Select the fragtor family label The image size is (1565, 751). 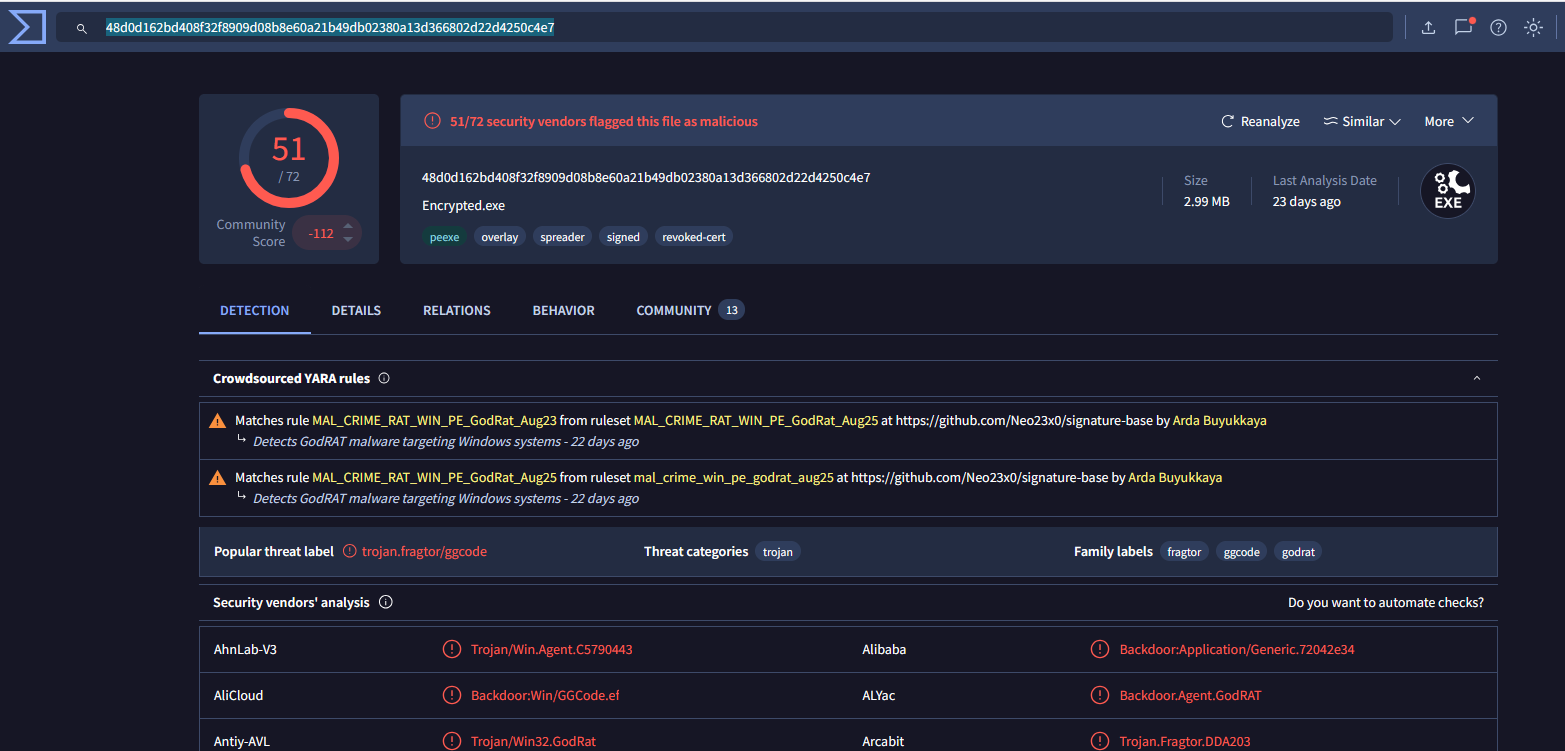click(1185, 551)
